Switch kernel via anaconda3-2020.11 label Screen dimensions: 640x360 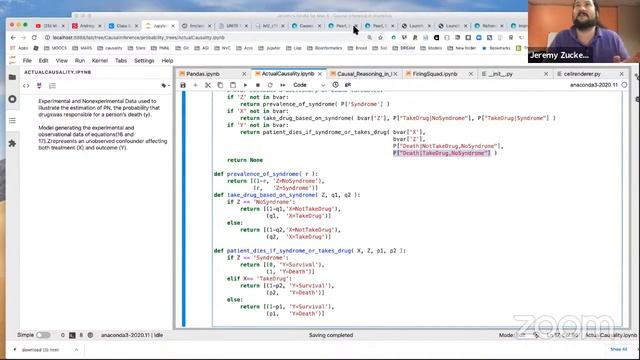(x=593, y=85)
